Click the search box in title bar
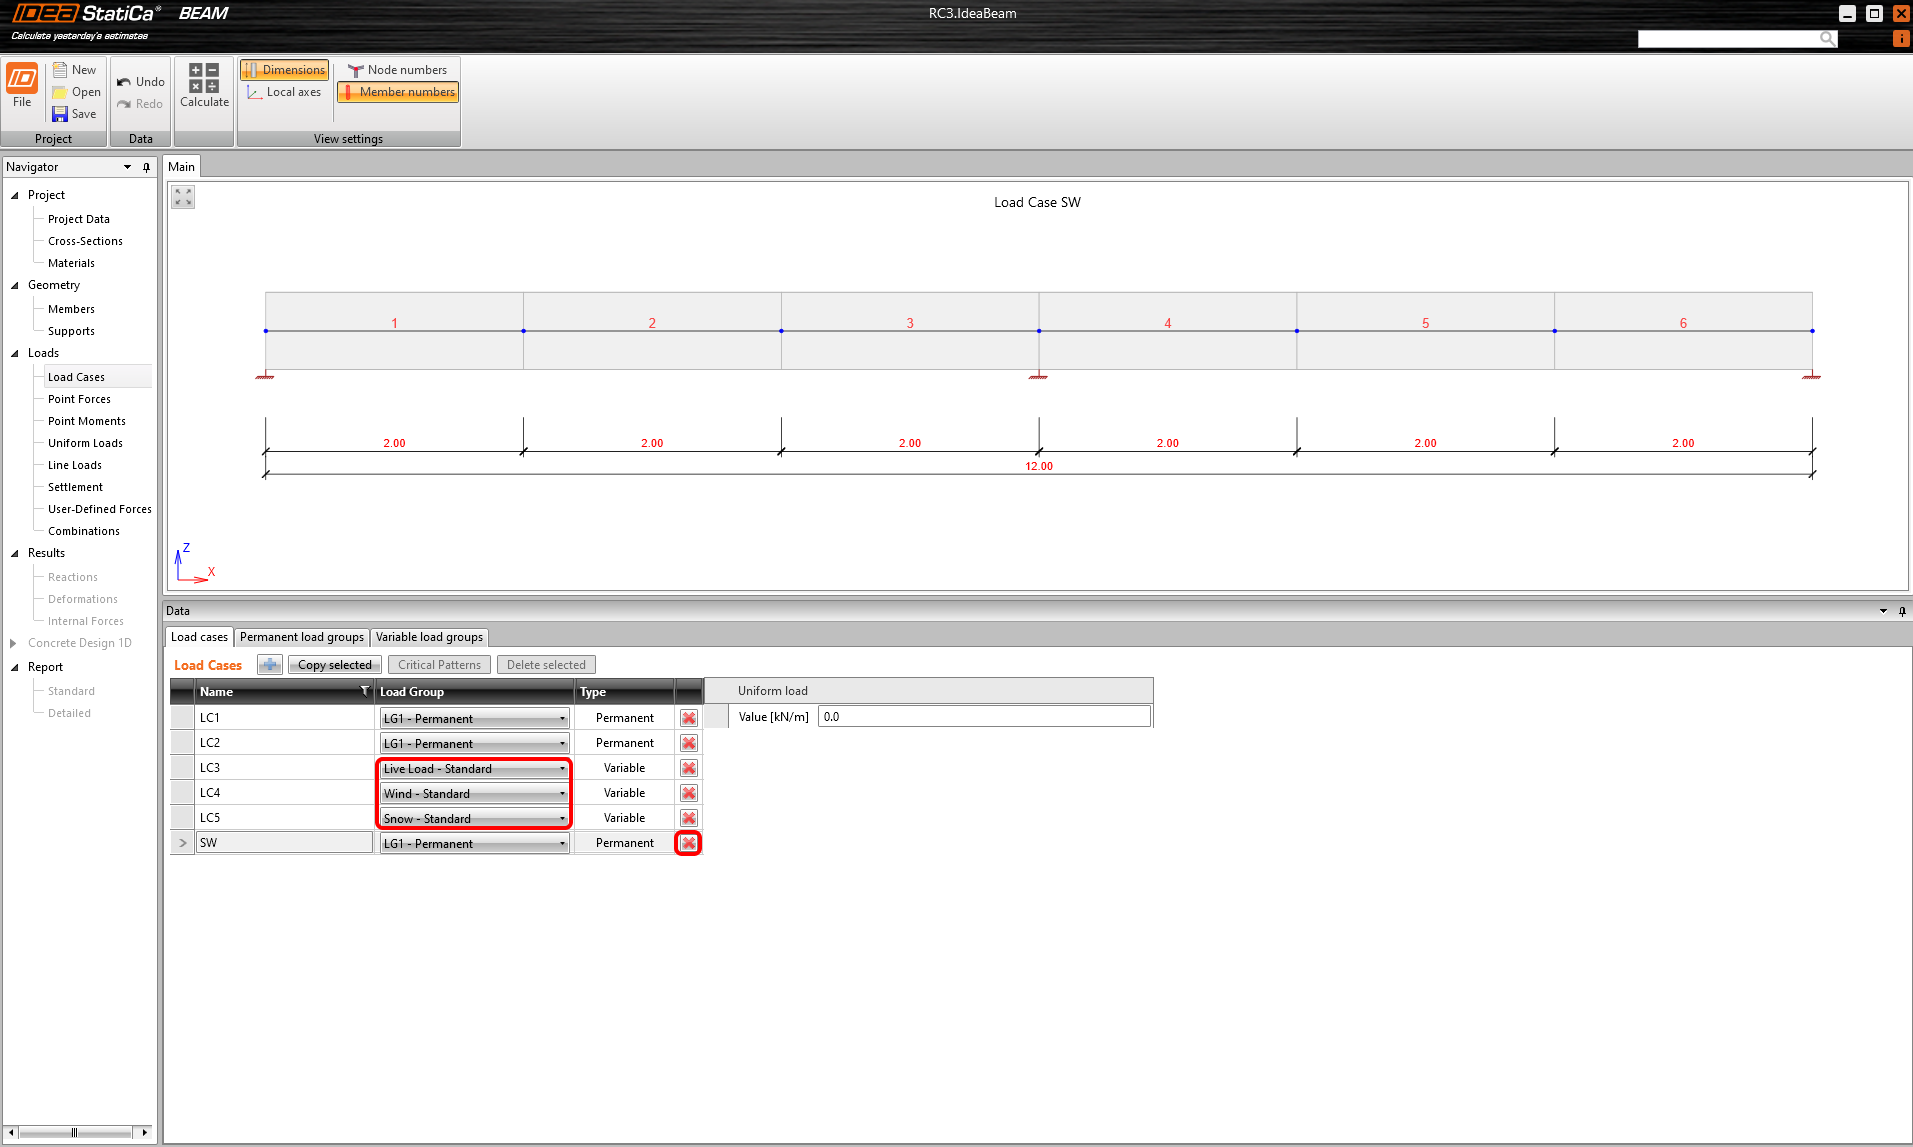 [x=1729, y=39]
